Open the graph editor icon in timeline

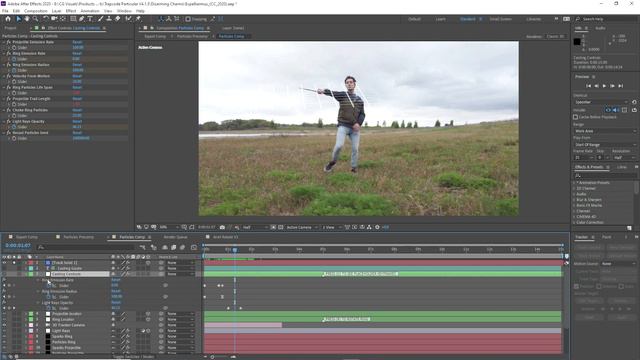pos(194,247)
